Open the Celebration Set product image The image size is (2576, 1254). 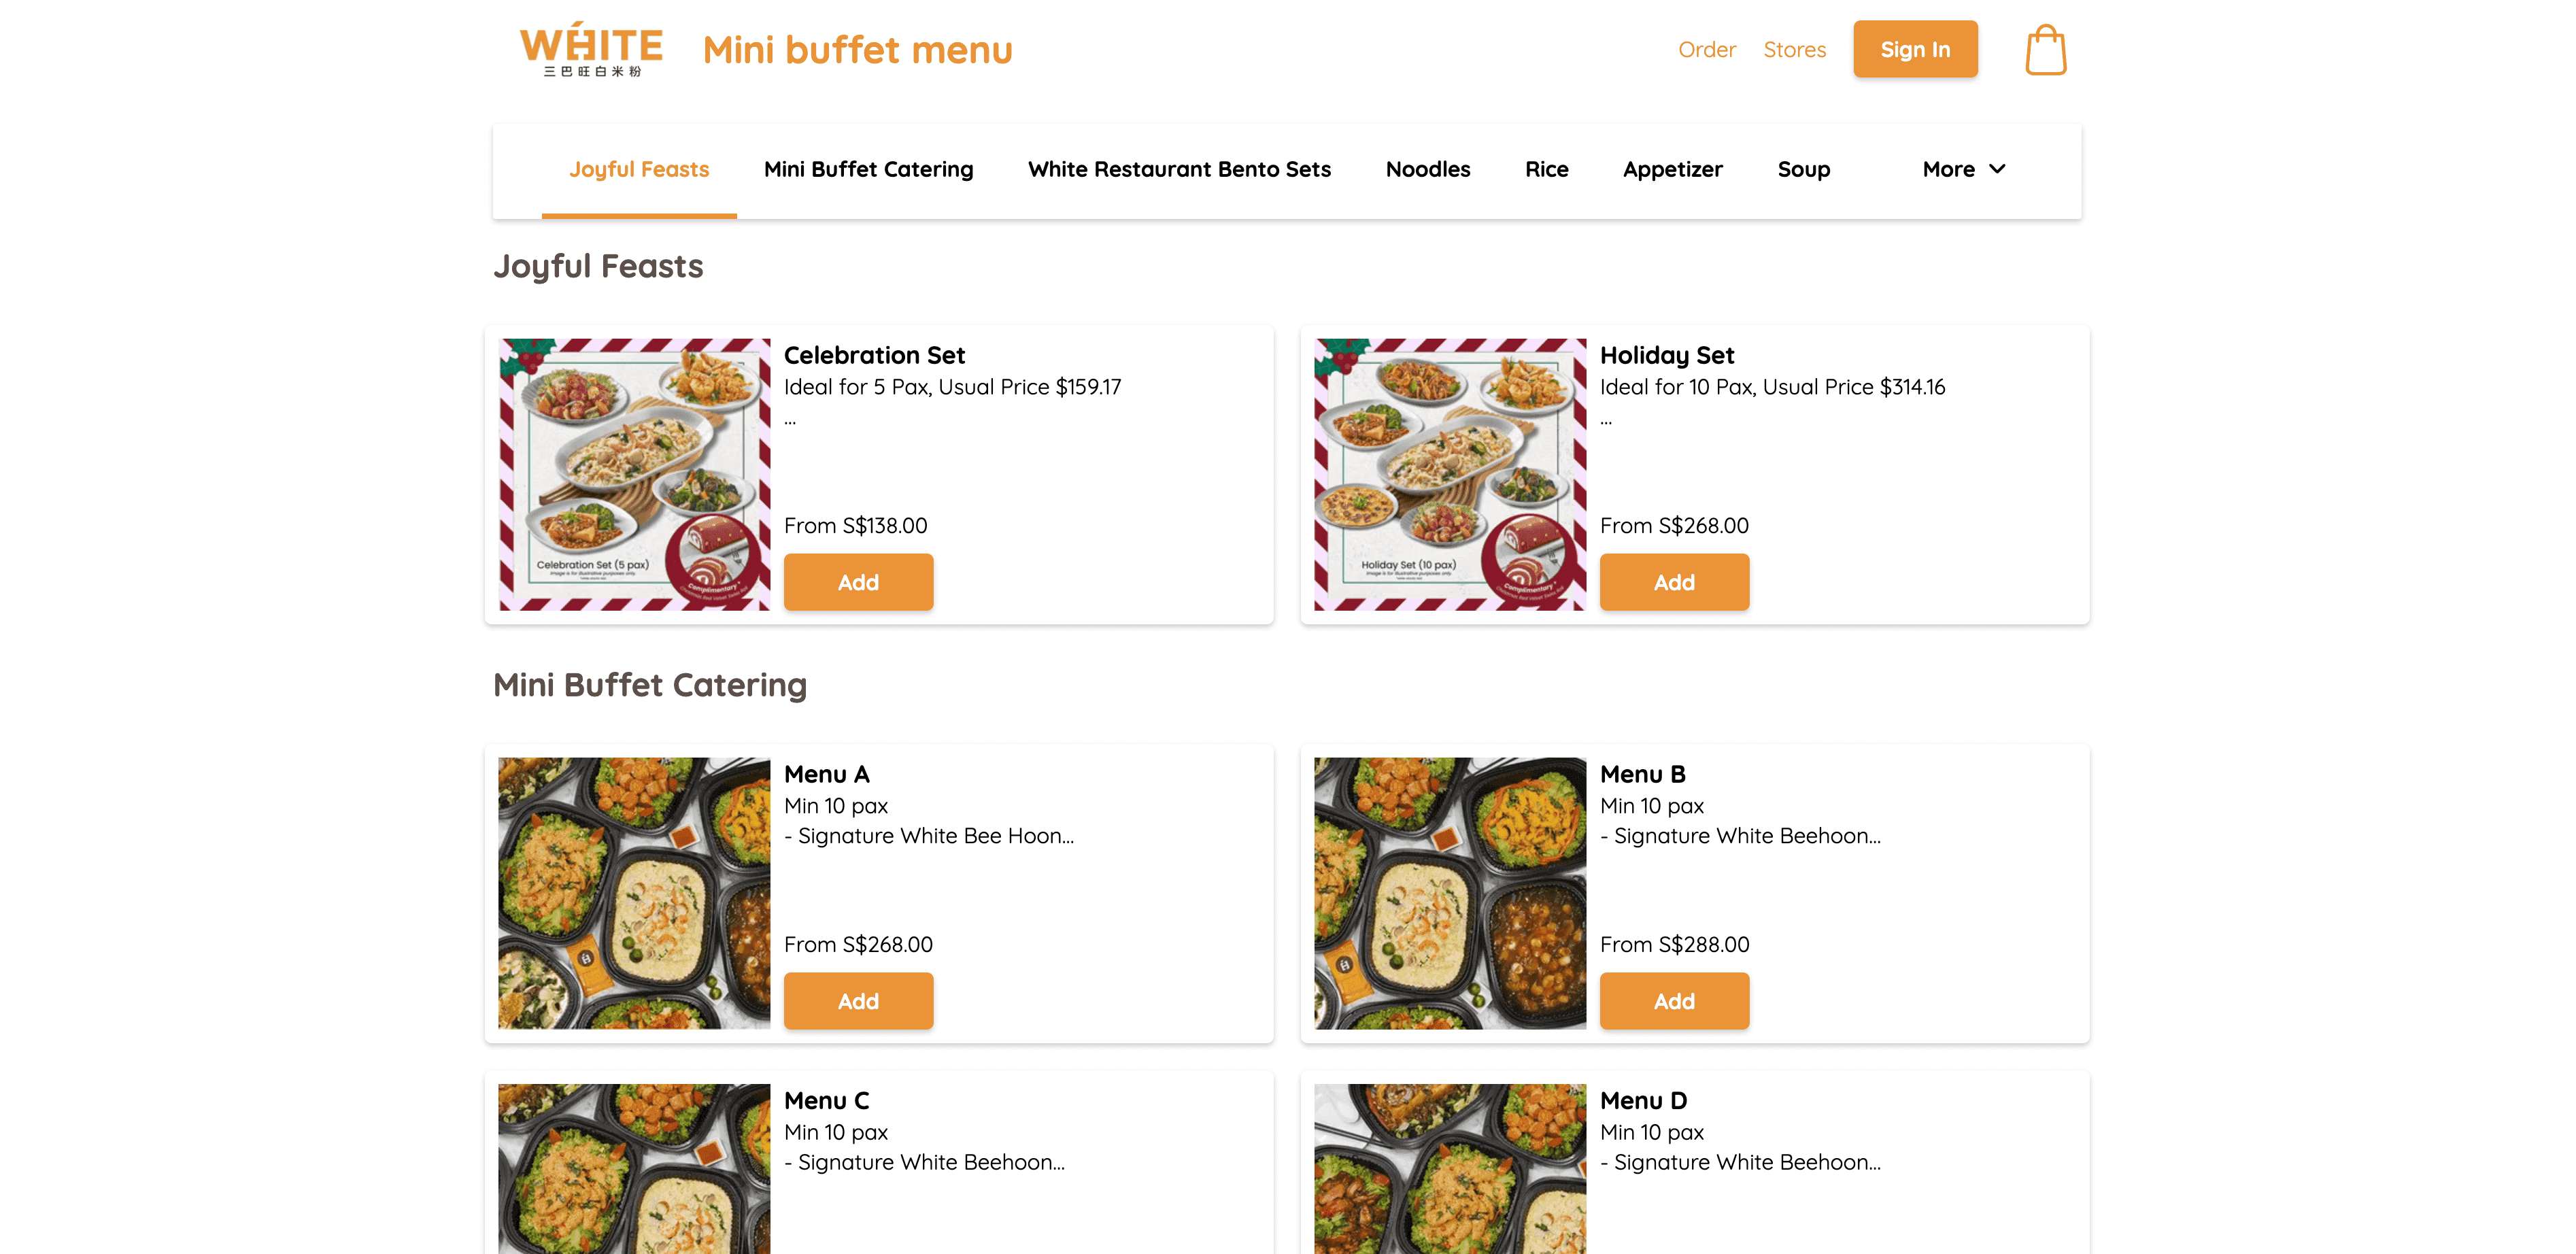[634, 474]
